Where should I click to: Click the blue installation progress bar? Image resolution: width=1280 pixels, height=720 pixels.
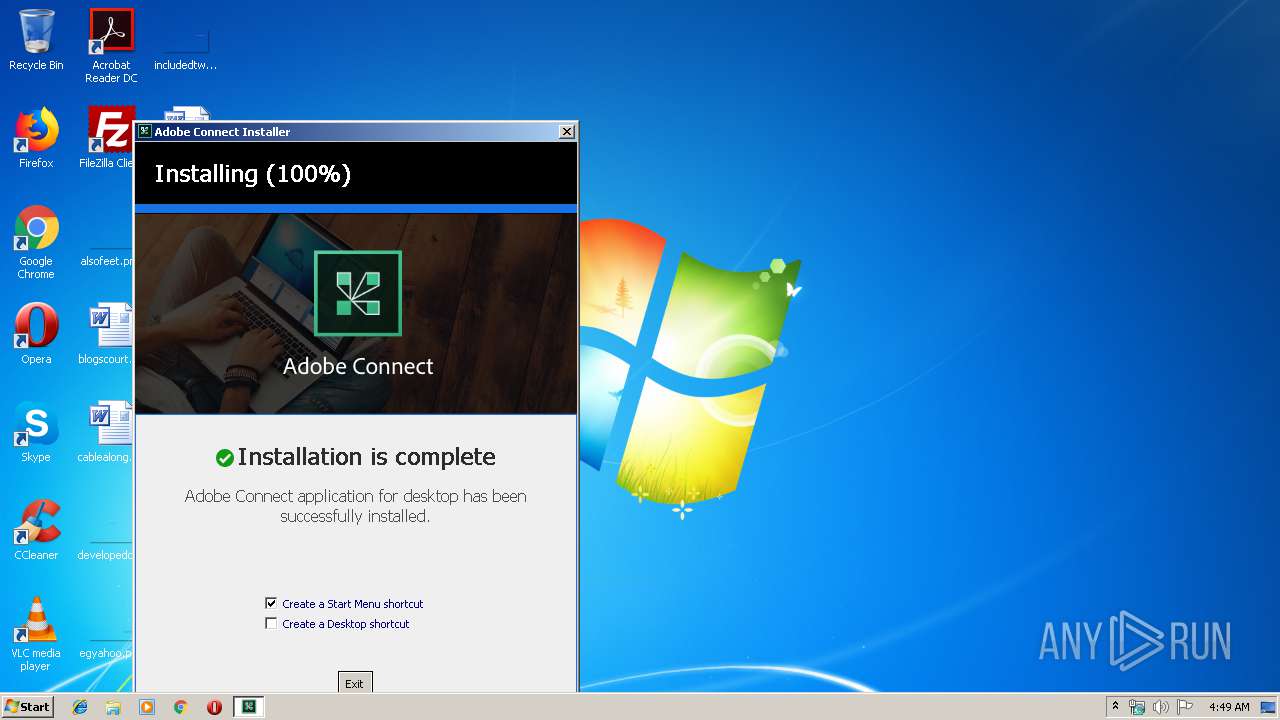(x=356, y=208)
